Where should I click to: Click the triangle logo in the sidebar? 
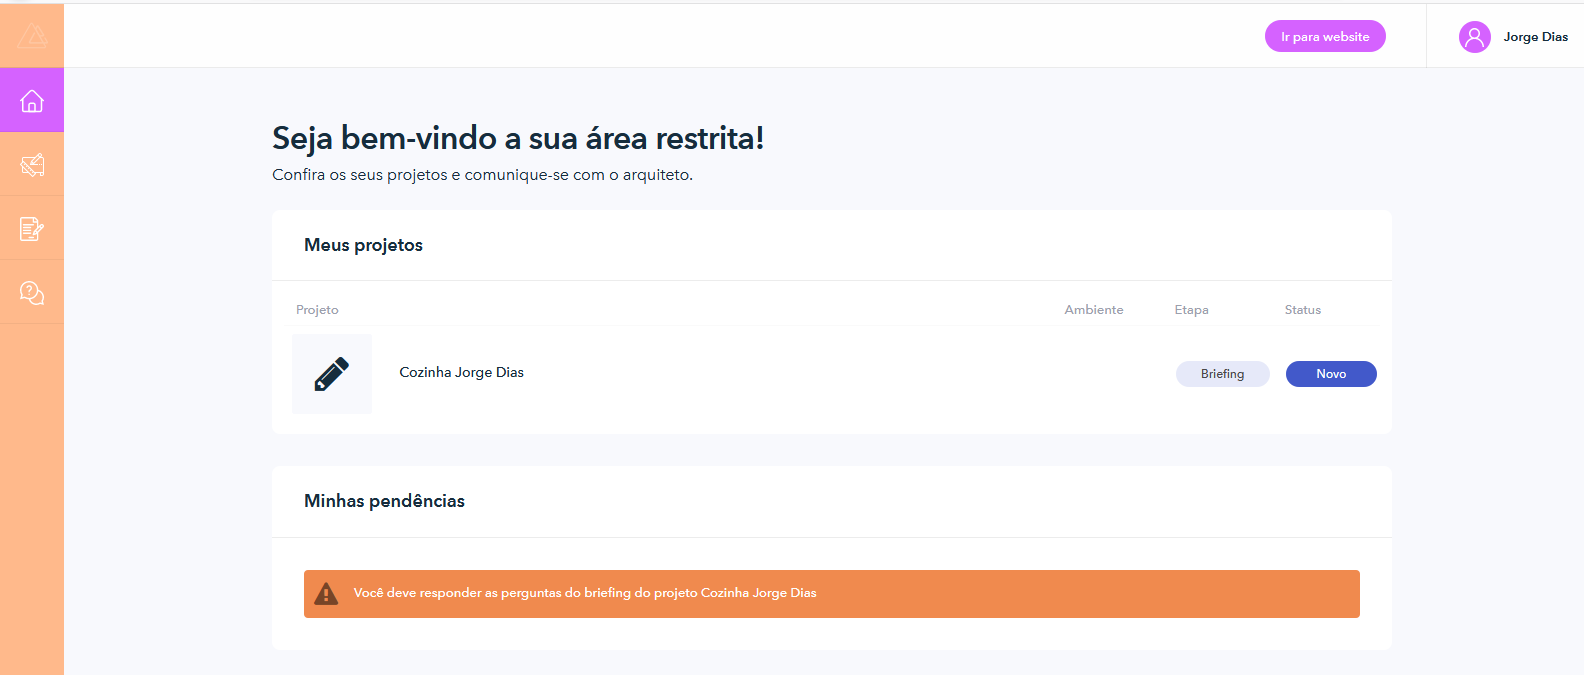coord(32,37)
